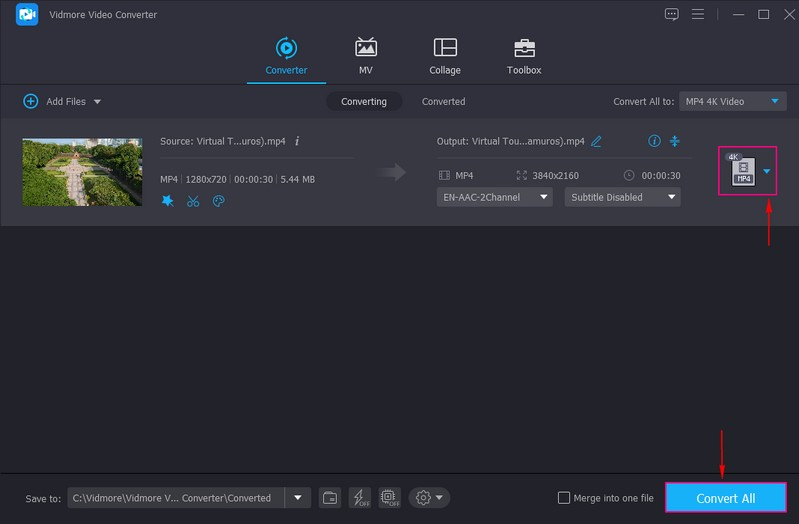Switch to the Toolbox tab

point(523,56)
